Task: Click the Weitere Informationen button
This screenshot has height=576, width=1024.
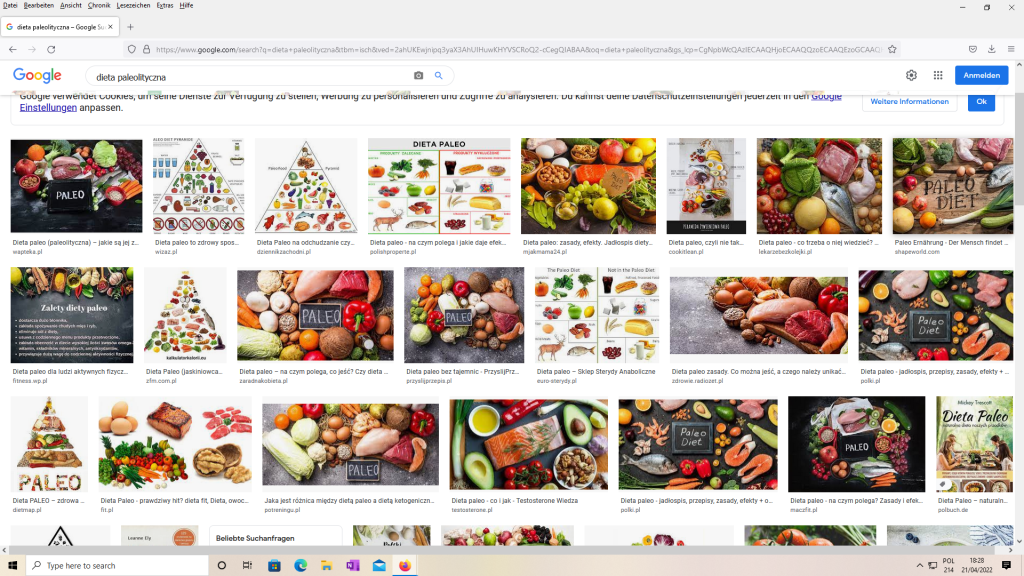Action: [x=910, y=102]
